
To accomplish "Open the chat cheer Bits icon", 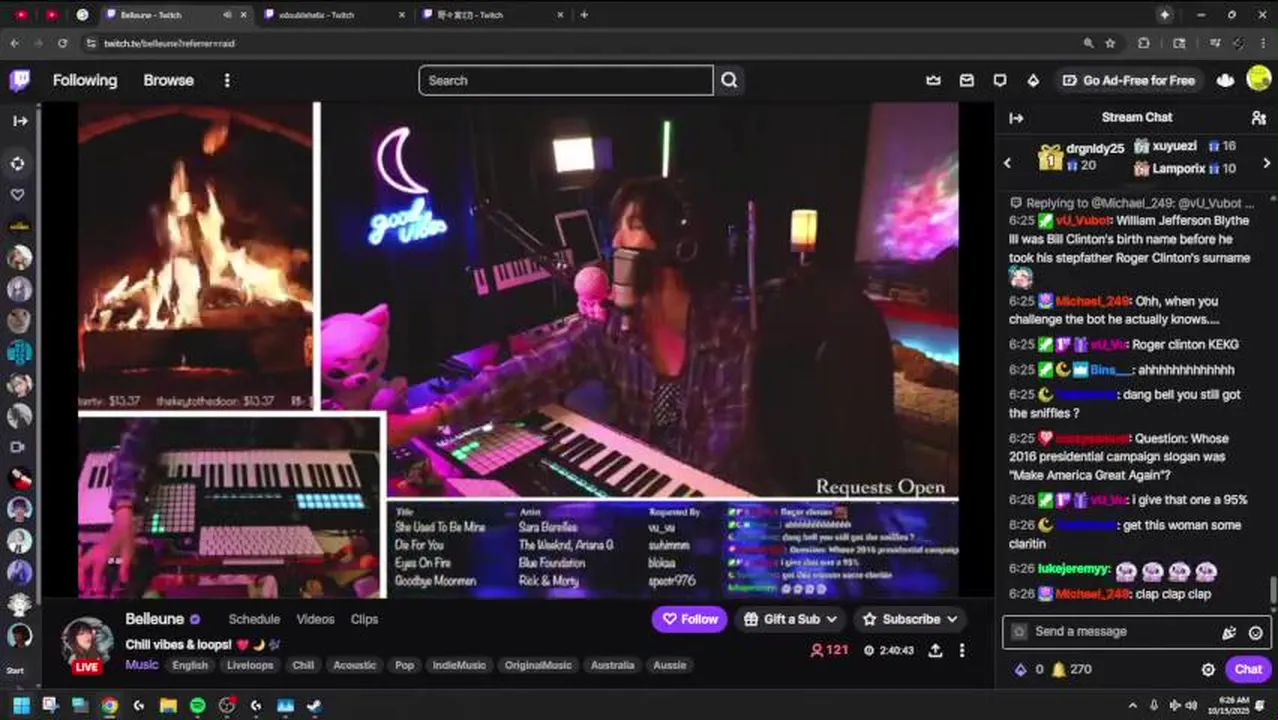I will [1229, 632].
